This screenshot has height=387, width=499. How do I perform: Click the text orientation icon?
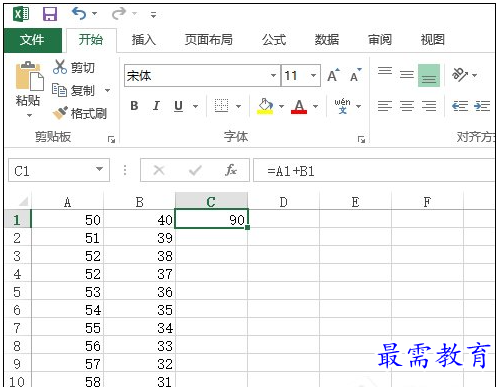460,75
